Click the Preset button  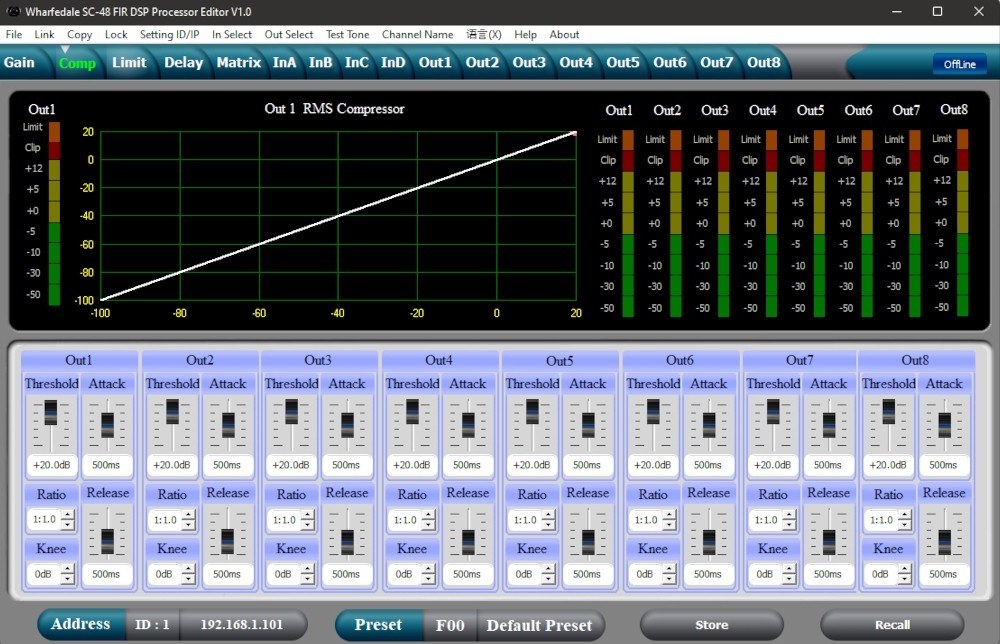tap(378, 625)
